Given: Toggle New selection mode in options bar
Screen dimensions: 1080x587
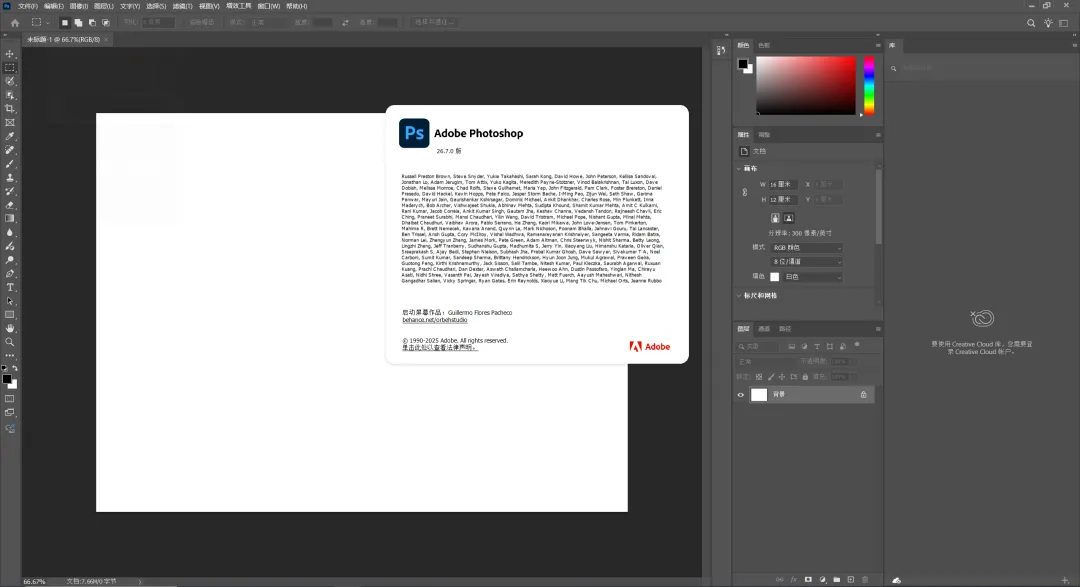Looking at the screenshot, I should [65, 23].
